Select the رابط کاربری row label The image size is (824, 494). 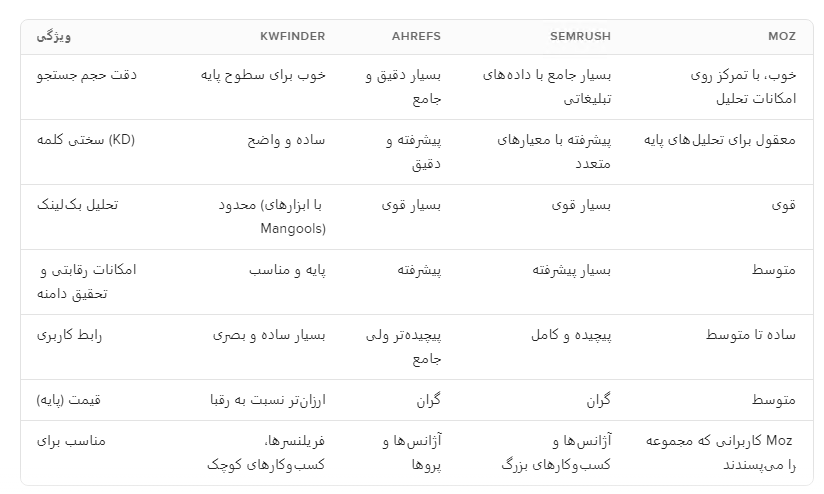tap(69, 335)
